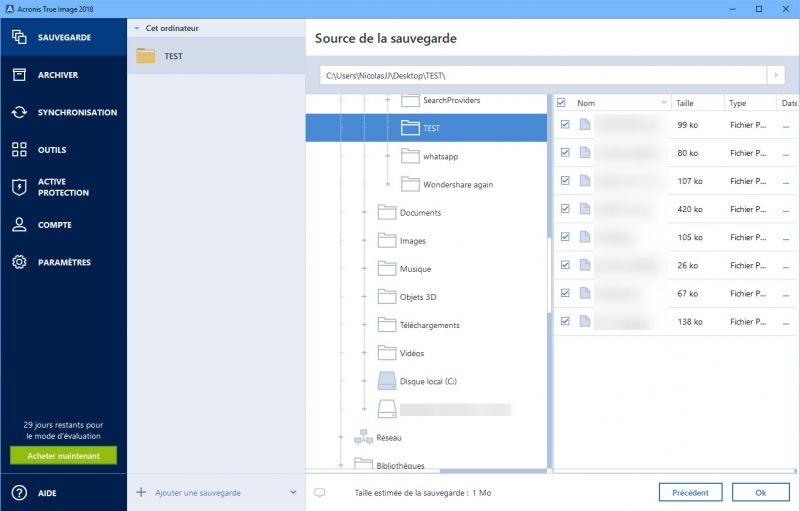Expand the Téléchargements tree node

point(364,324)
